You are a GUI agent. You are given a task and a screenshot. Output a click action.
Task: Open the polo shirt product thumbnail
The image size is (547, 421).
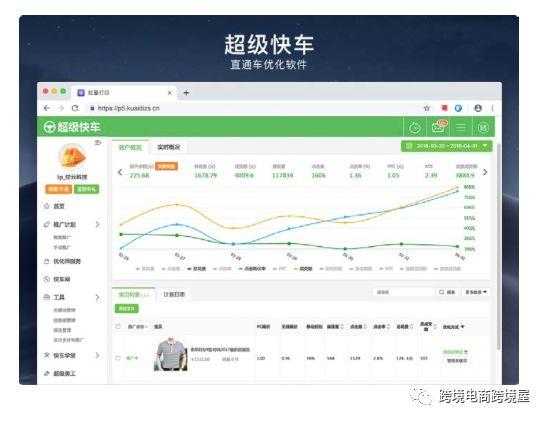pyautogui.click(x=171, y=355)
